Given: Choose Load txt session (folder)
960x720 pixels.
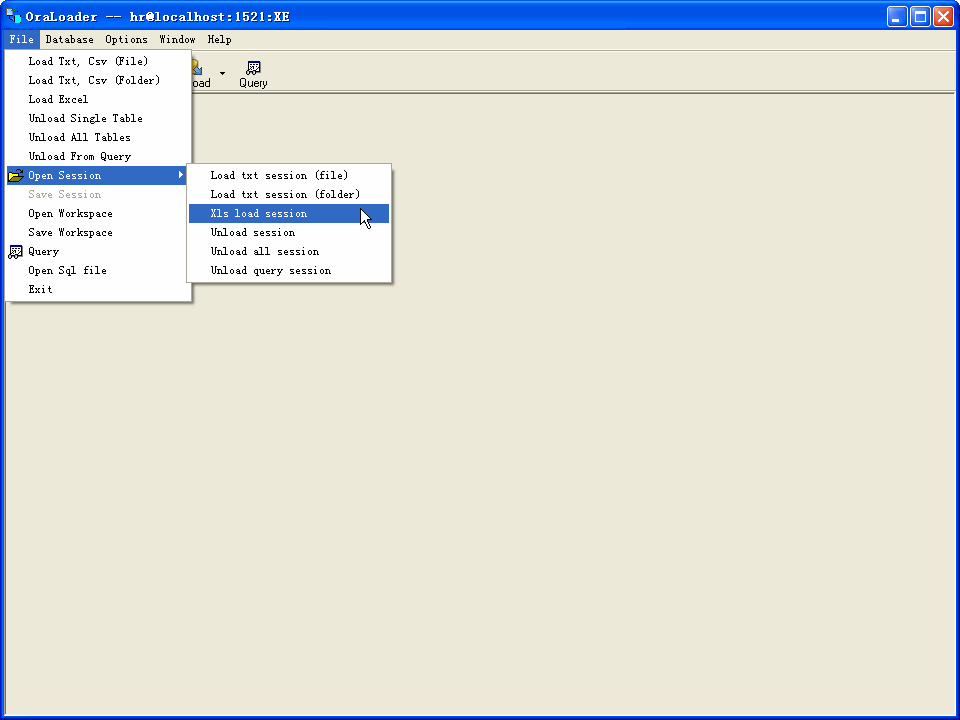Looking at the screenshot, I should [x=289, y=194].
